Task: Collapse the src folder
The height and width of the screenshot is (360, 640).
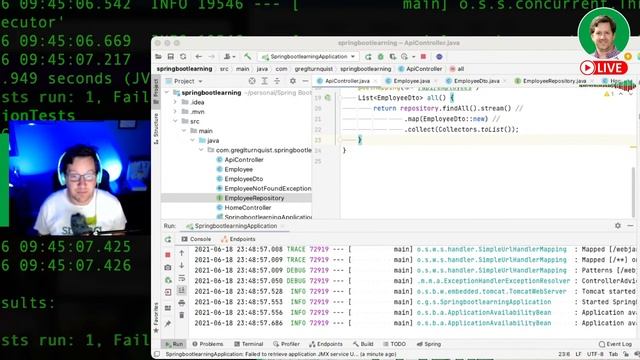Action: [x=176, y=121]
